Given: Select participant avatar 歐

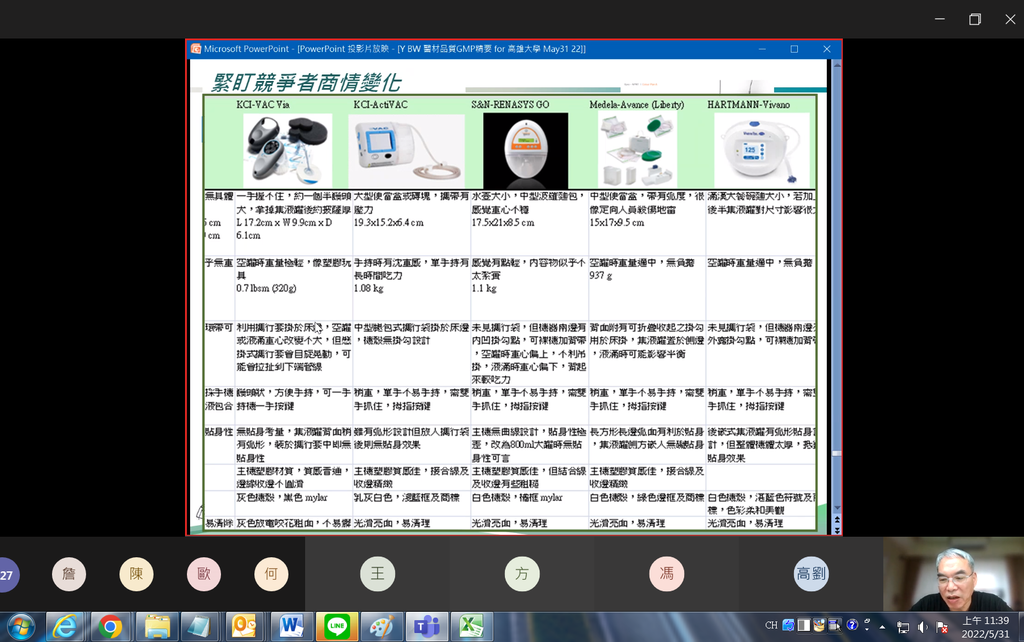Looking at the screenshot, I should click(x=204, y=574).
